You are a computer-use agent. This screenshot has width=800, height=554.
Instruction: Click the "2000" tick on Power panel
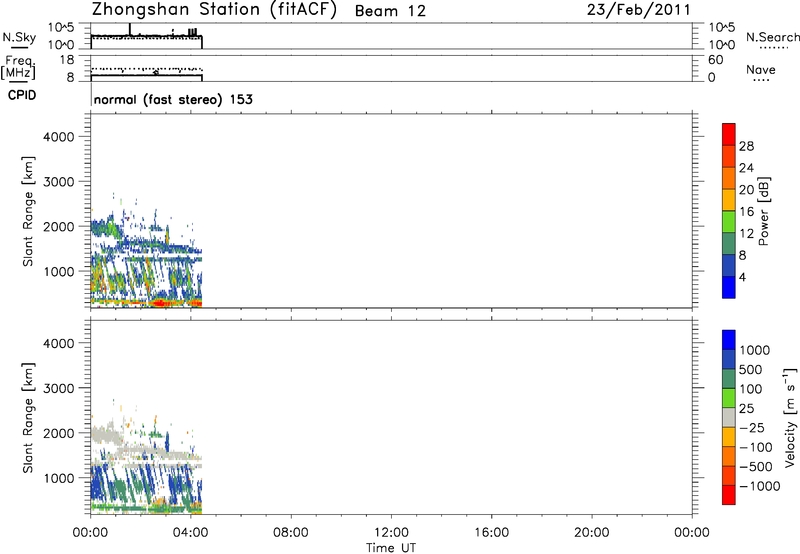(x=59, y=226)
